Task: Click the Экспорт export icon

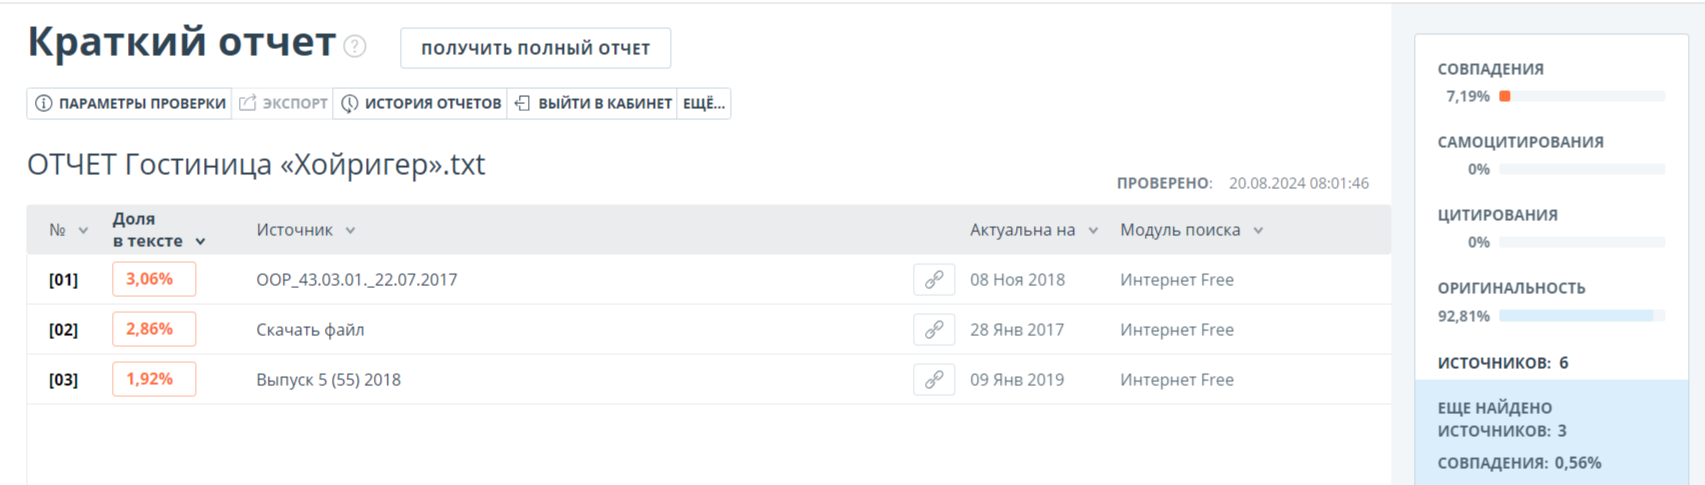Action: [x=248, y=103]
